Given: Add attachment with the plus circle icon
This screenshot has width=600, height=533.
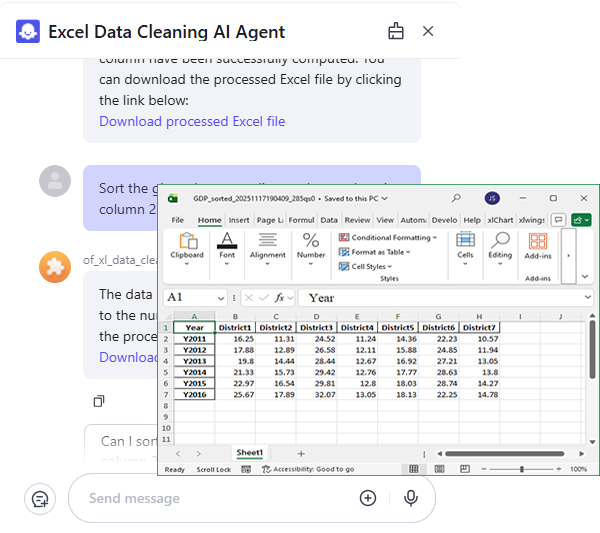Looking at the screenshot, I should click(368, 498).
